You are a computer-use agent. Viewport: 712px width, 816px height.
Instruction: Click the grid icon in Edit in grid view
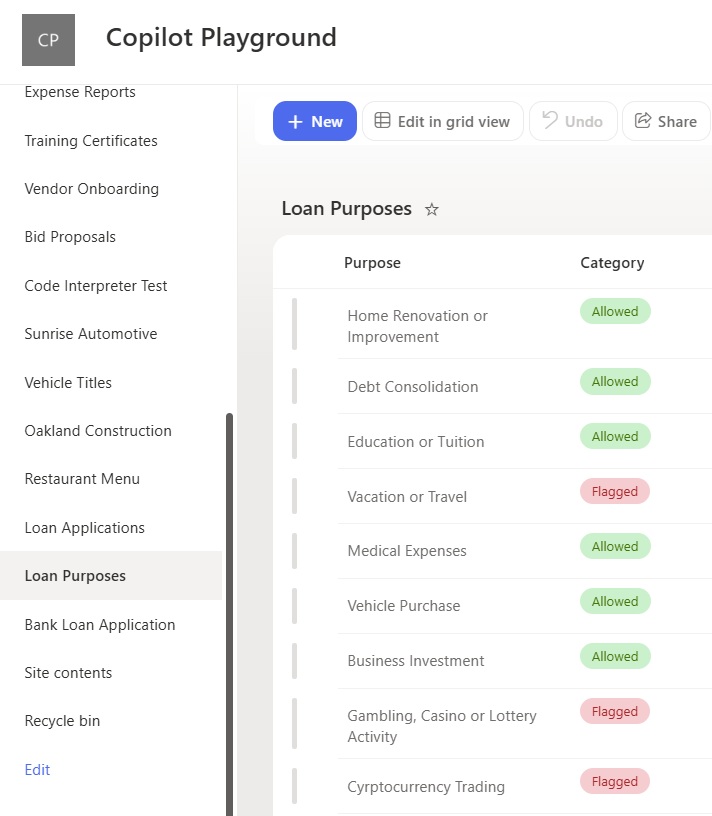(x=382, y=120)
